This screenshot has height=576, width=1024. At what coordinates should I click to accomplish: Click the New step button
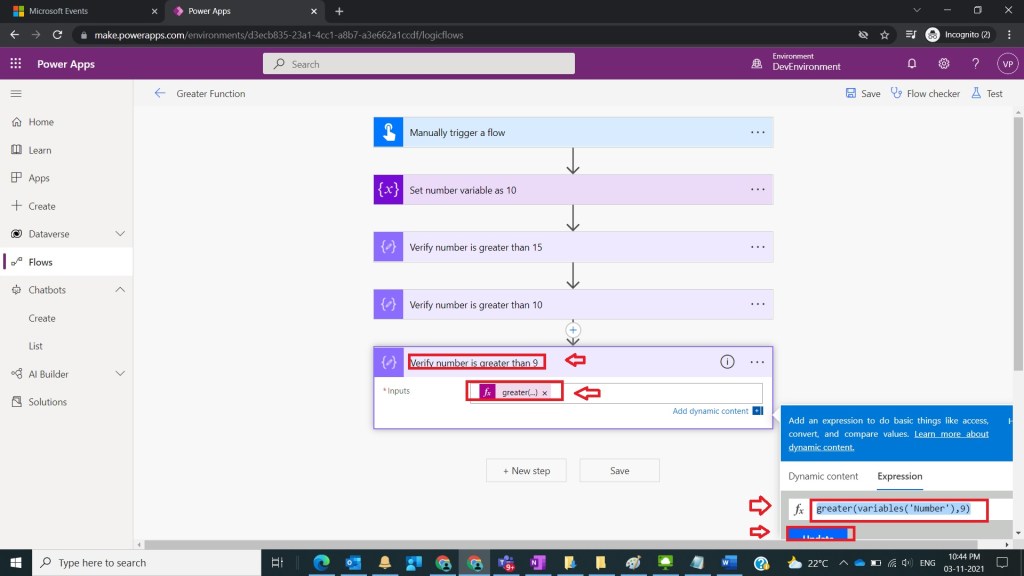(526, 471)
